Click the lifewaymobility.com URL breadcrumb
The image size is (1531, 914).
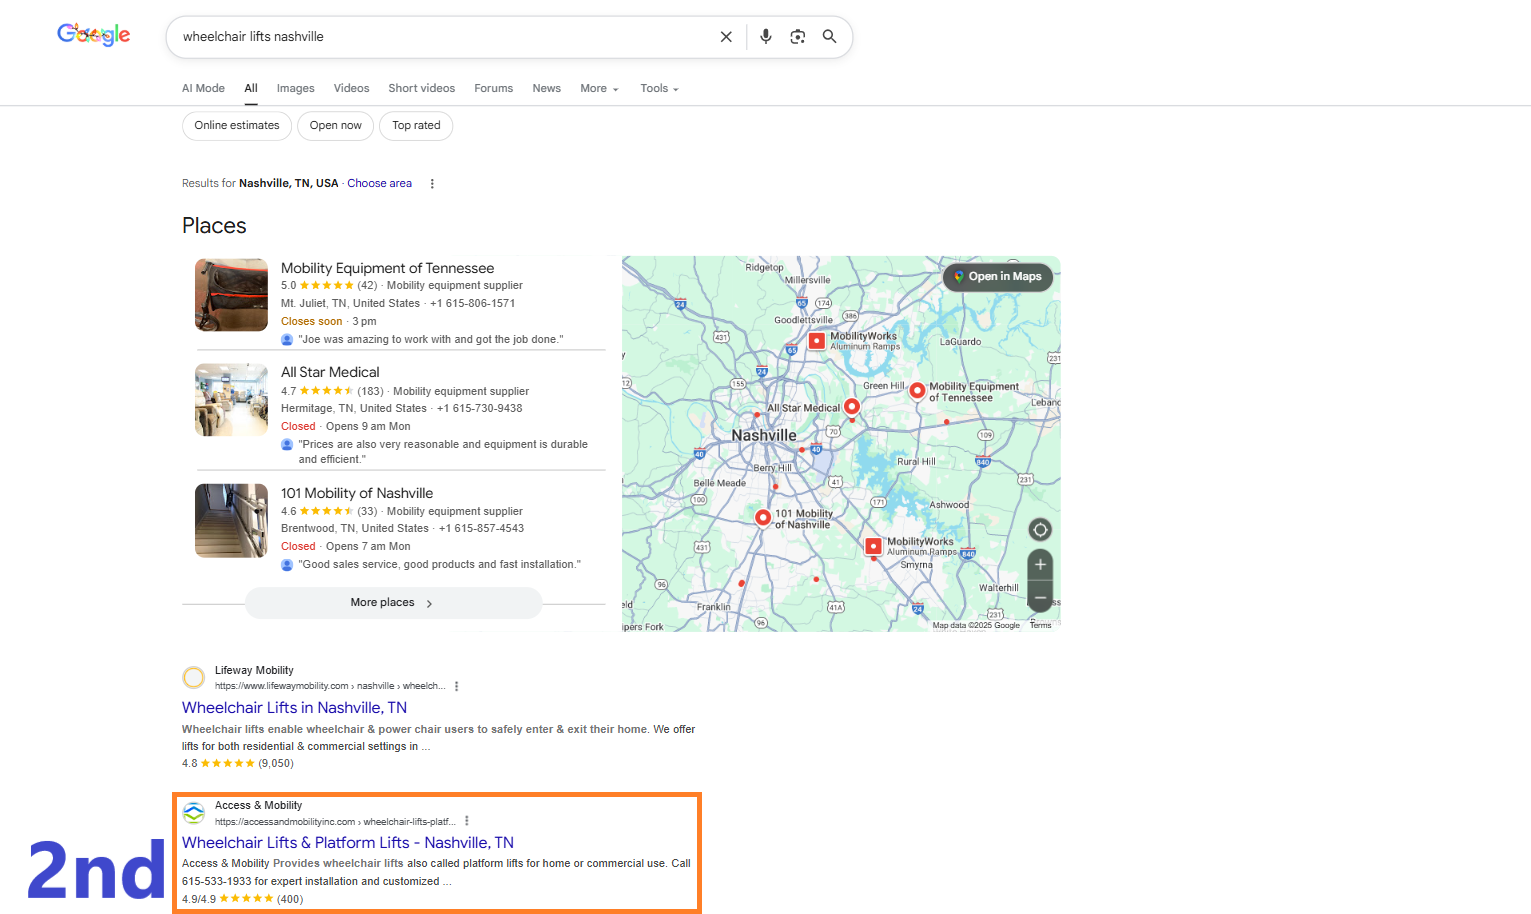pos(330,686)
